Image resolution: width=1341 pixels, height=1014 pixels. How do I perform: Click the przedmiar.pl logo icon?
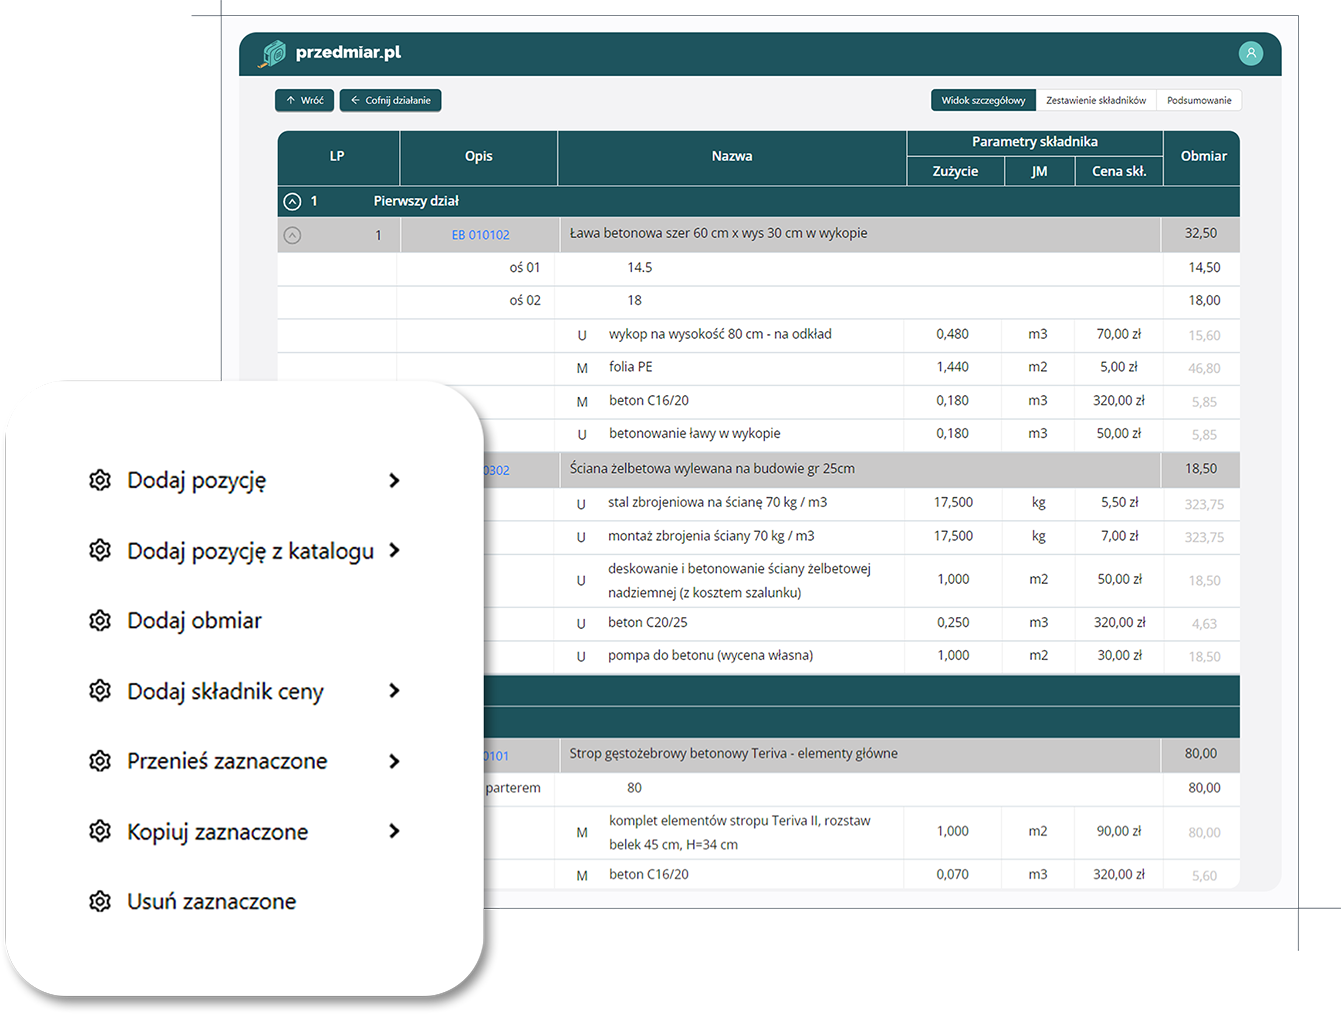pos(272,54)
